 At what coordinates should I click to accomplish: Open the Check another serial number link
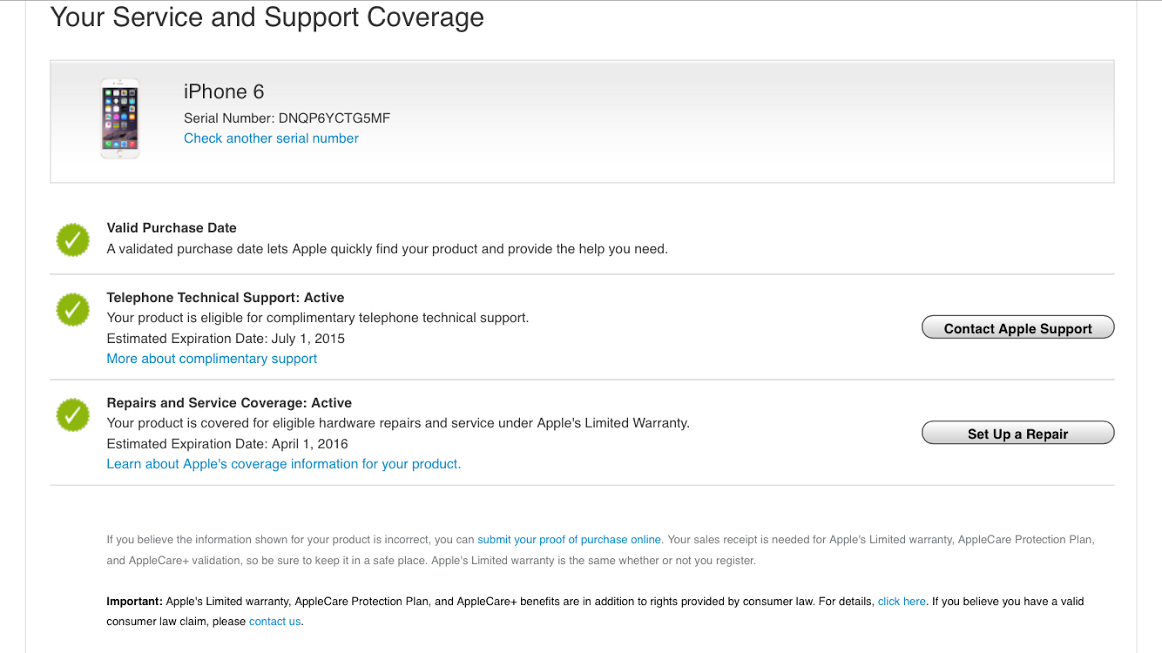[271, 139]
